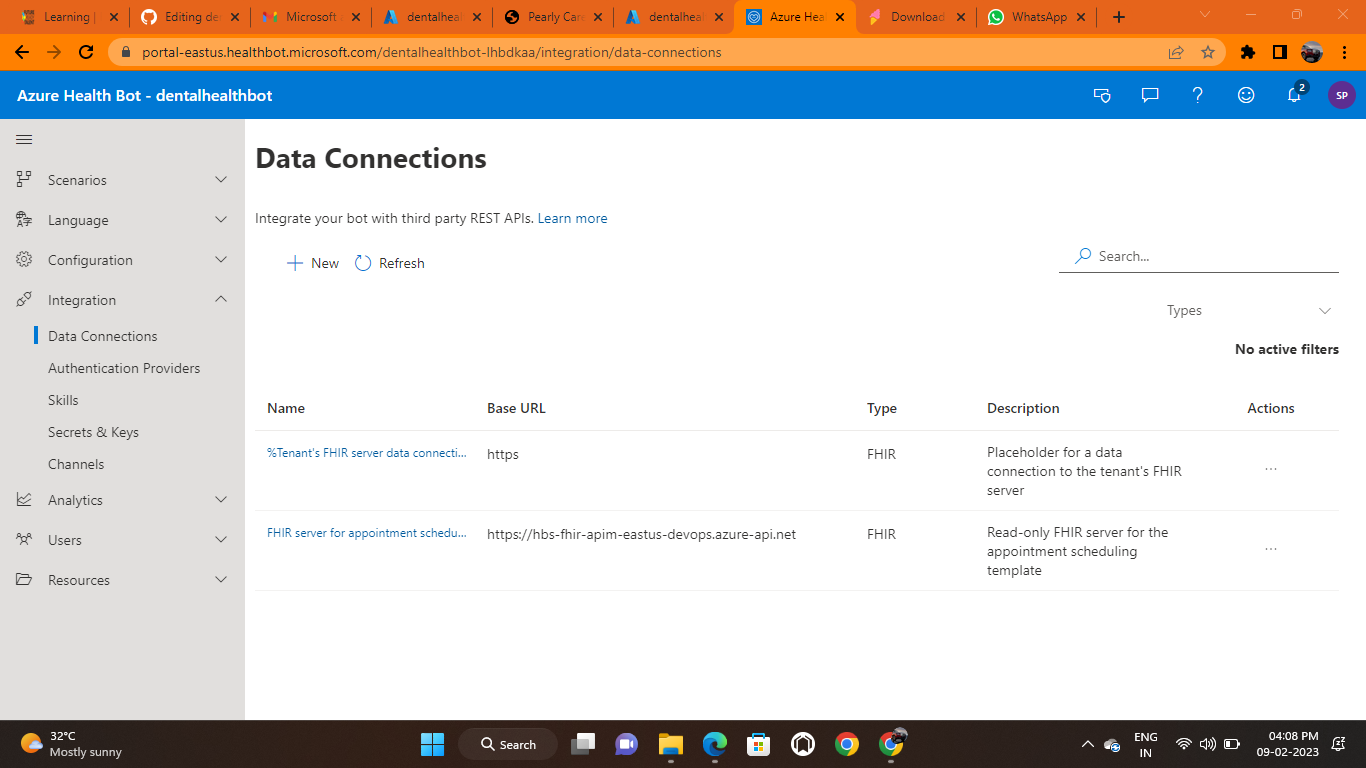The image size is (1366, 768).
Task: Click the Integration plug icon
Action: [x=24, y=300]
